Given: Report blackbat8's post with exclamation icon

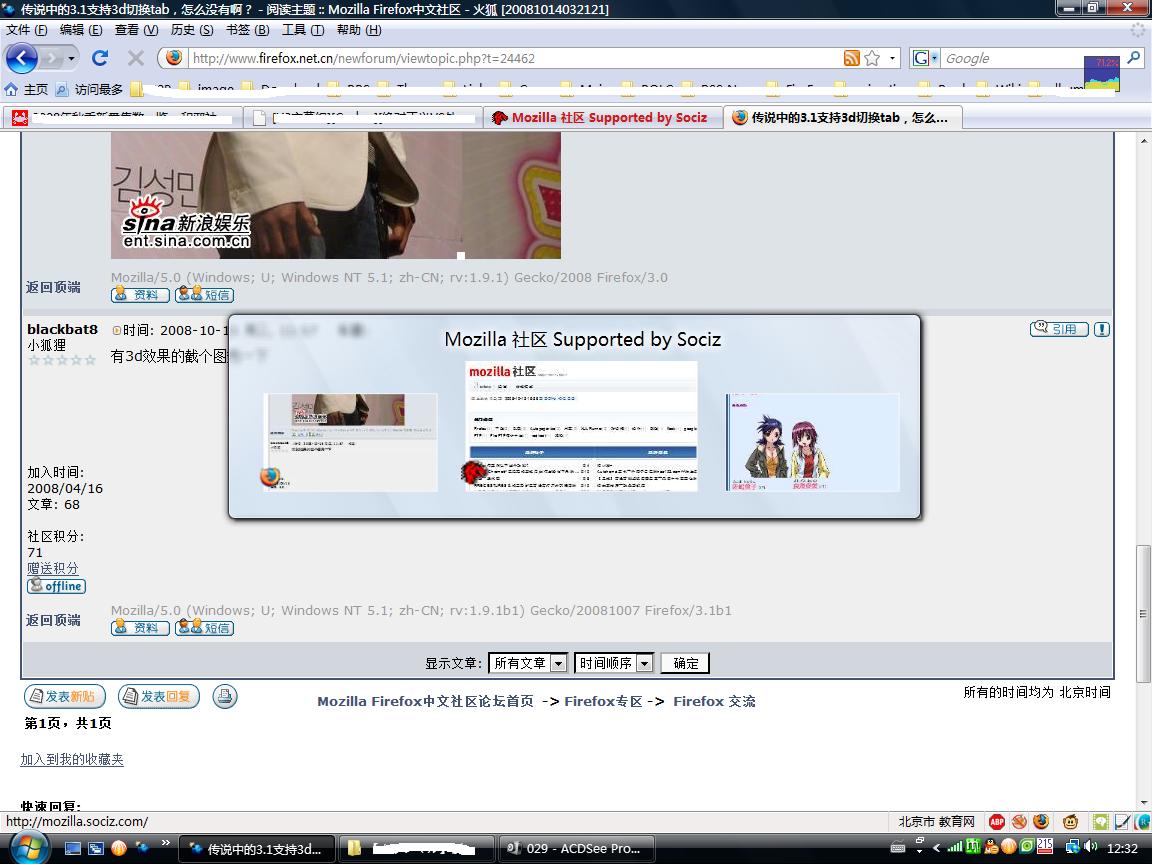Looking at the screenshot, I should point(1101,328).
